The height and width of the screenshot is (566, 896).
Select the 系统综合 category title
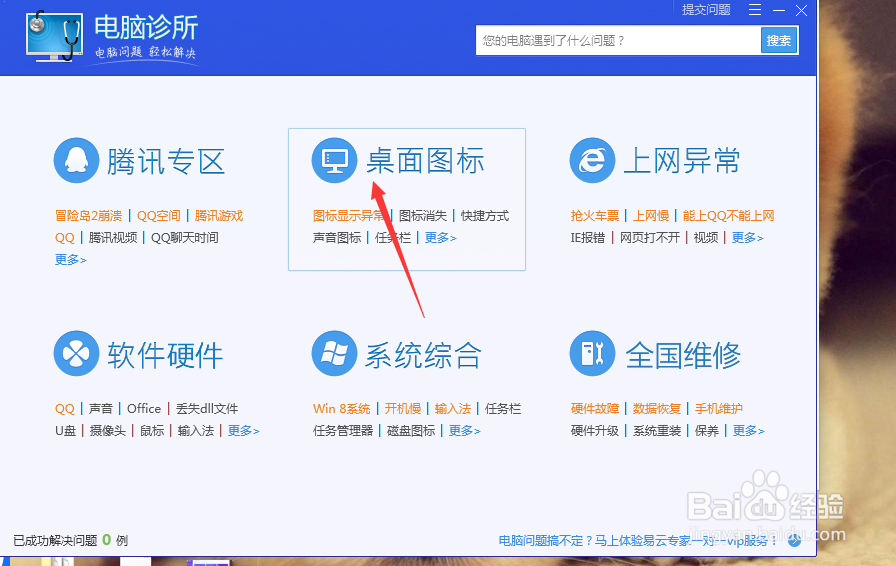(423, 355)
